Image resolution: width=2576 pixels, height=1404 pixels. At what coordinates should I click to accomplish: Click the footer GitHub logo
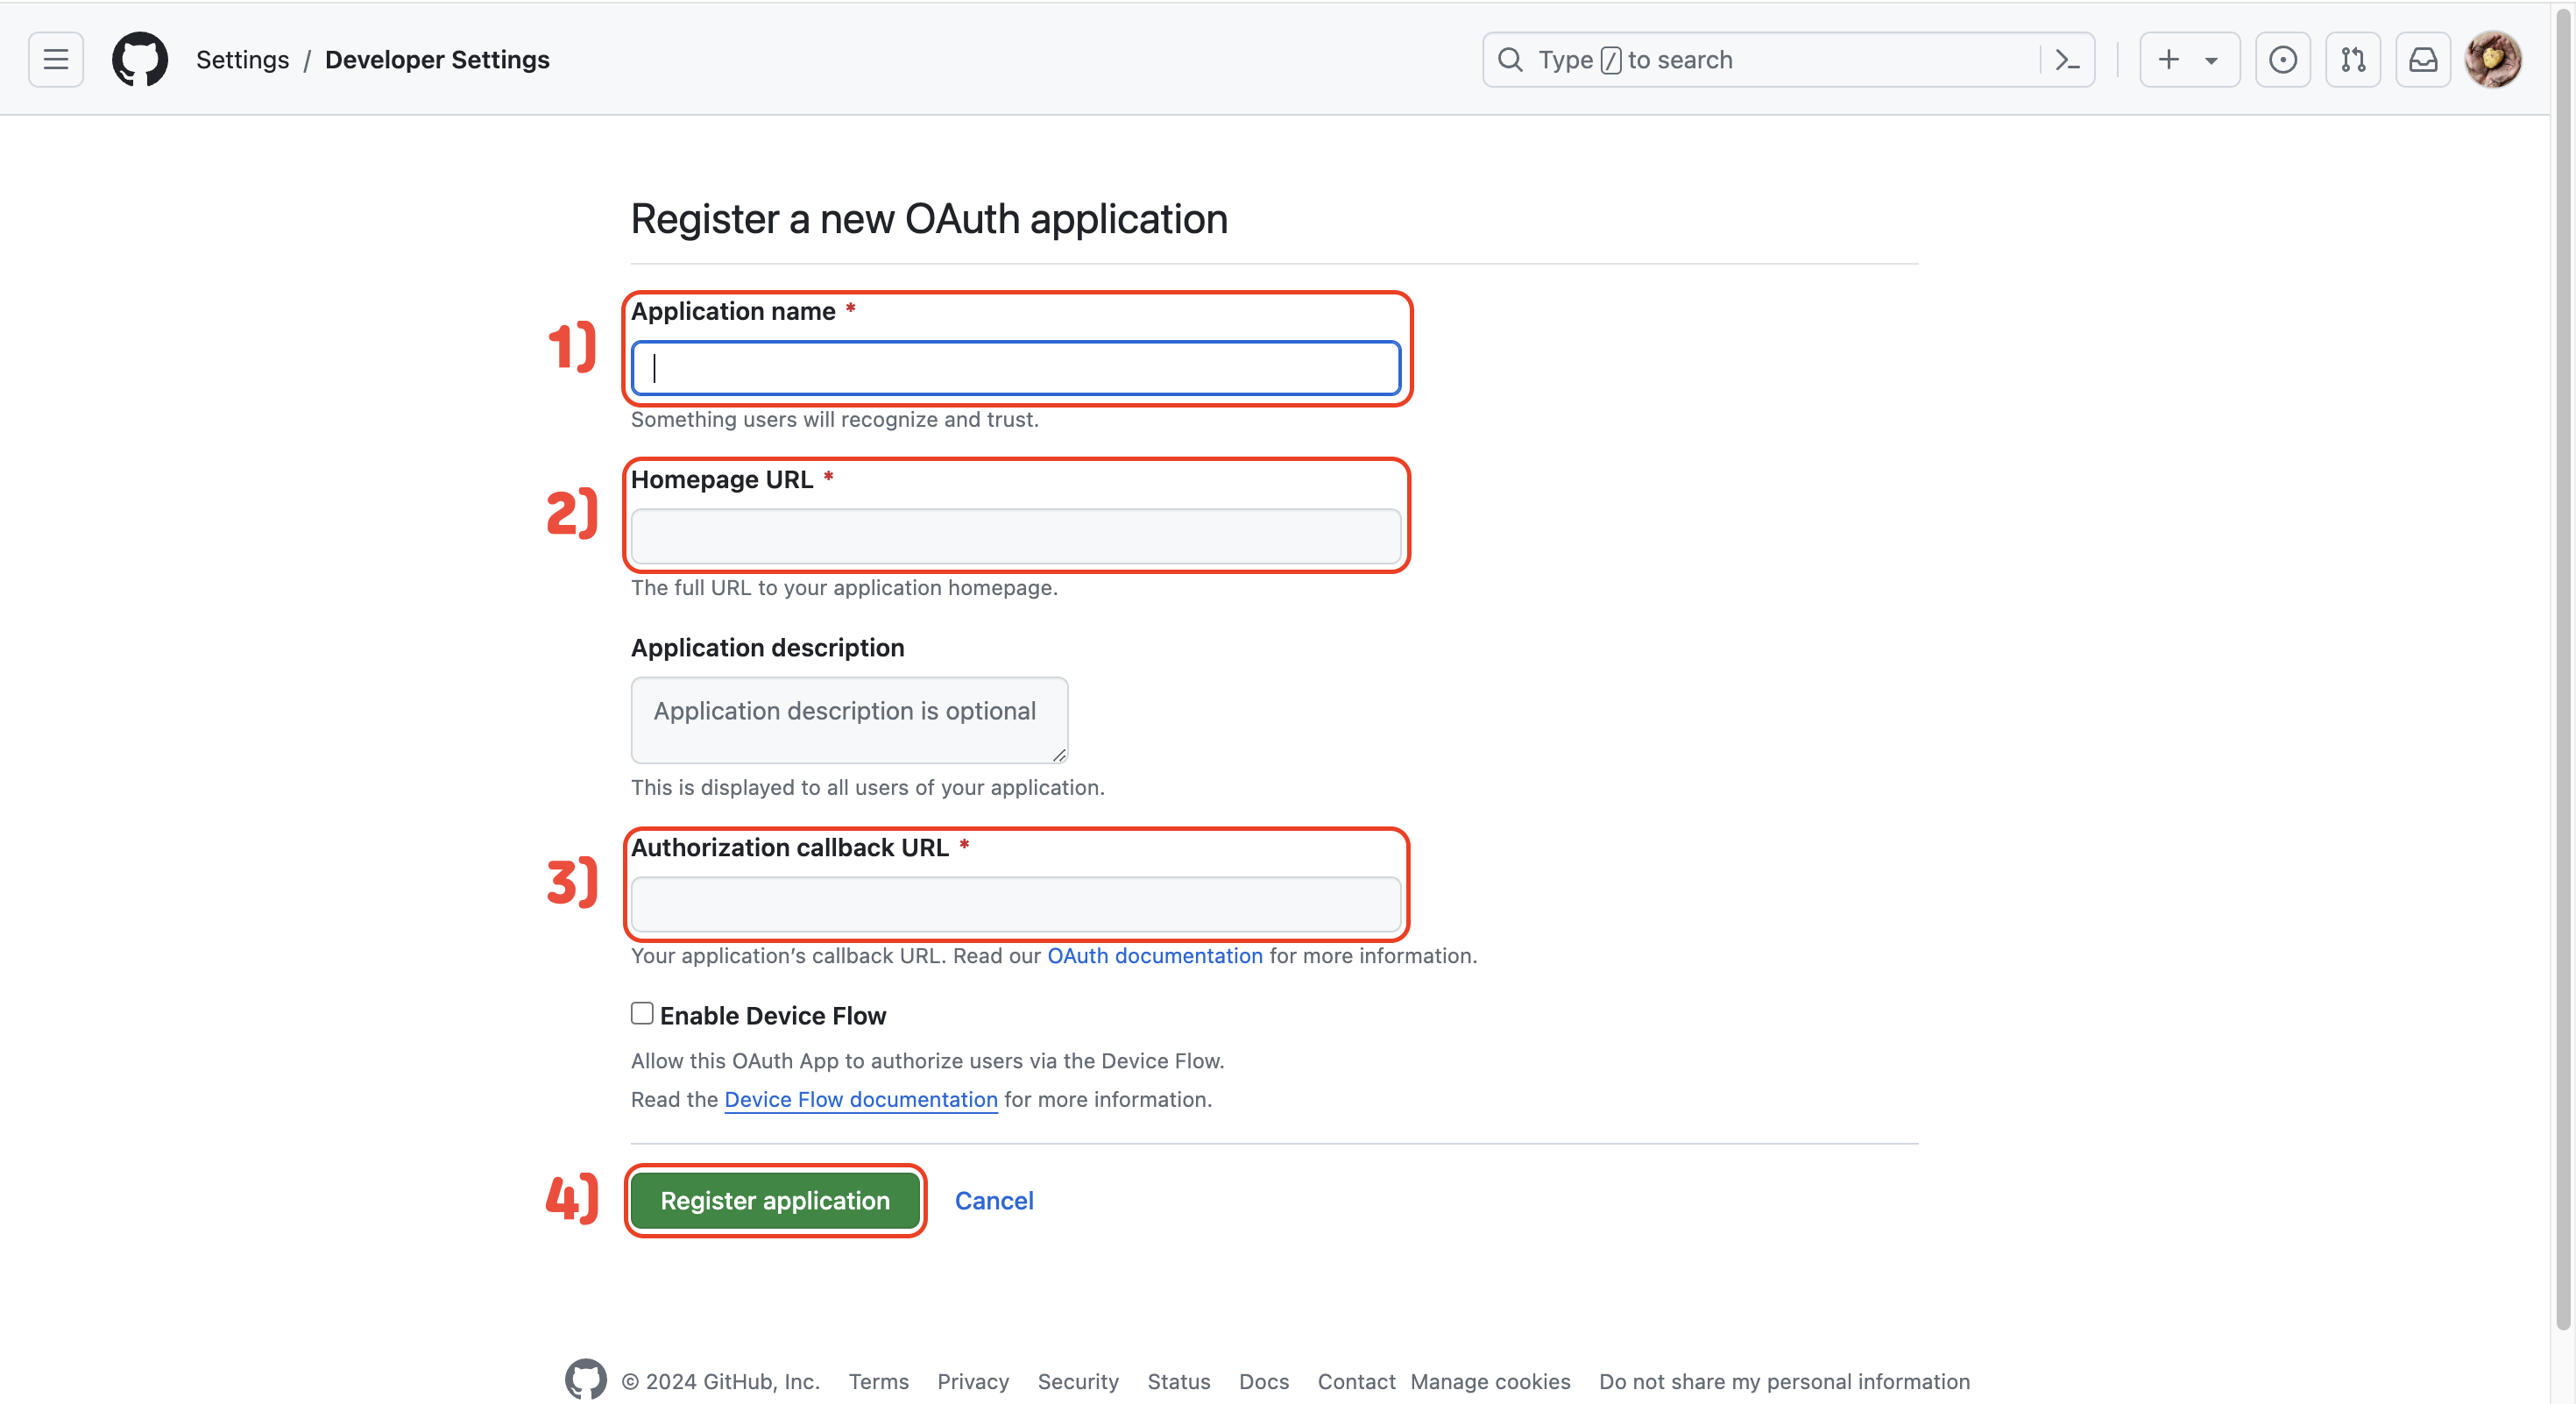pos(585,1380)
